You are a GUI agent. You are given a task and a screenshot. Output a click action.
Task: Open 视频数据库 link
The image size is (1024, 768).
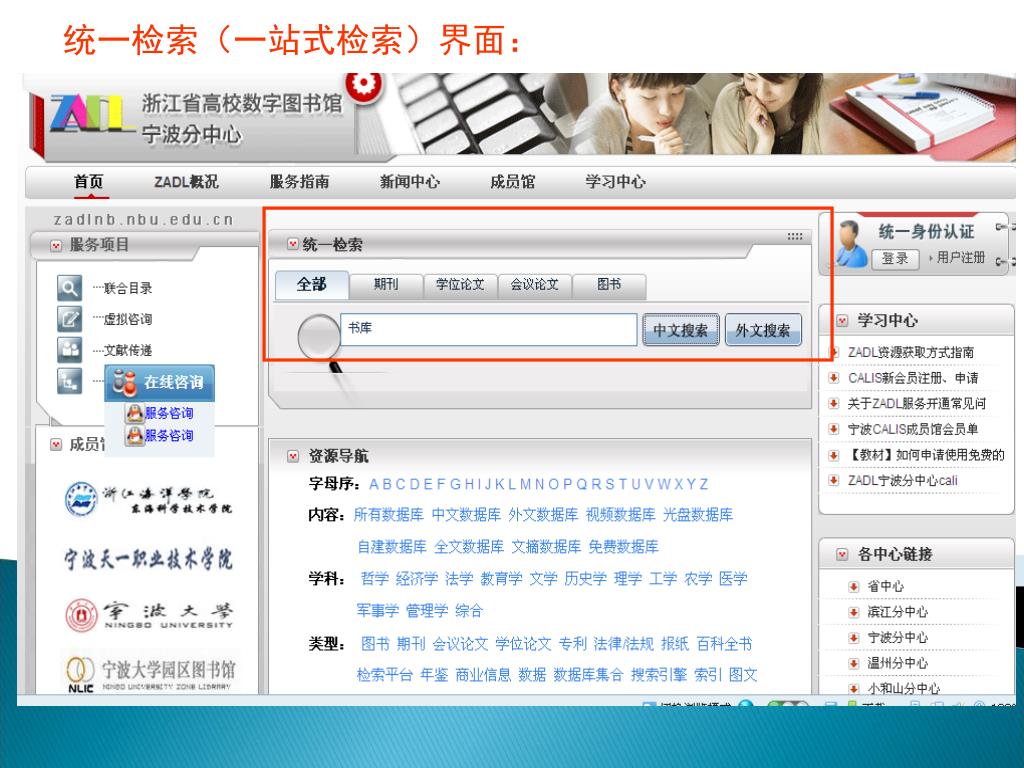click(x=620, y=515)
